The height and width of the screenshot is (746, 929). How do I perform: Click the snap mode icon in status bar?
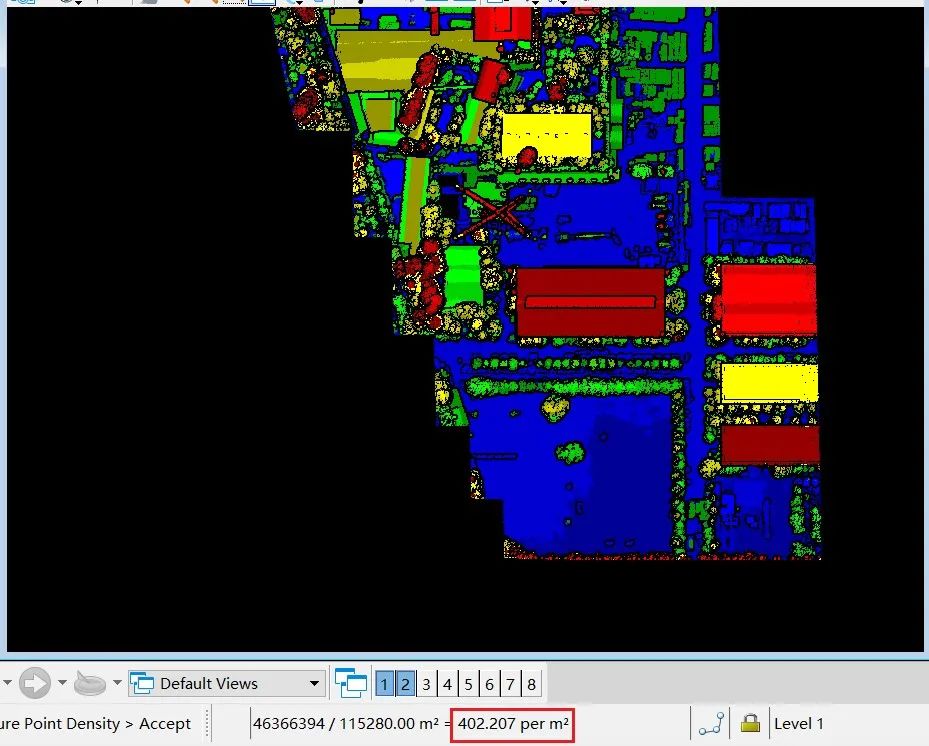pos(711,723)
